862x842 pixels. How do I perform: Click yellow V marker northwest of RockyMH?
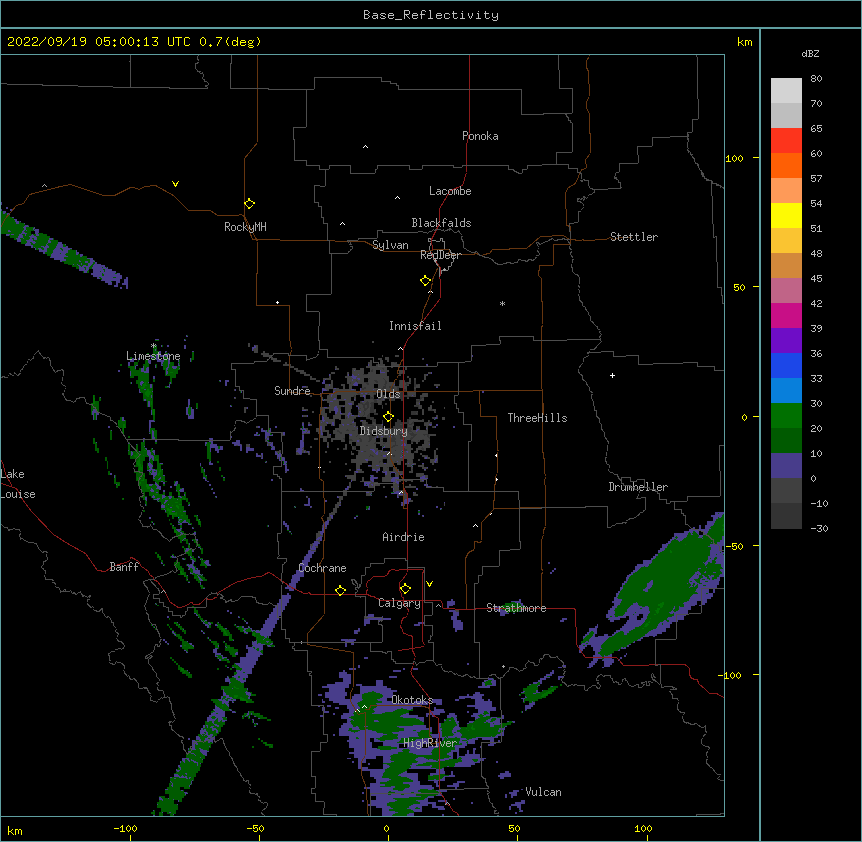[175, 184]
